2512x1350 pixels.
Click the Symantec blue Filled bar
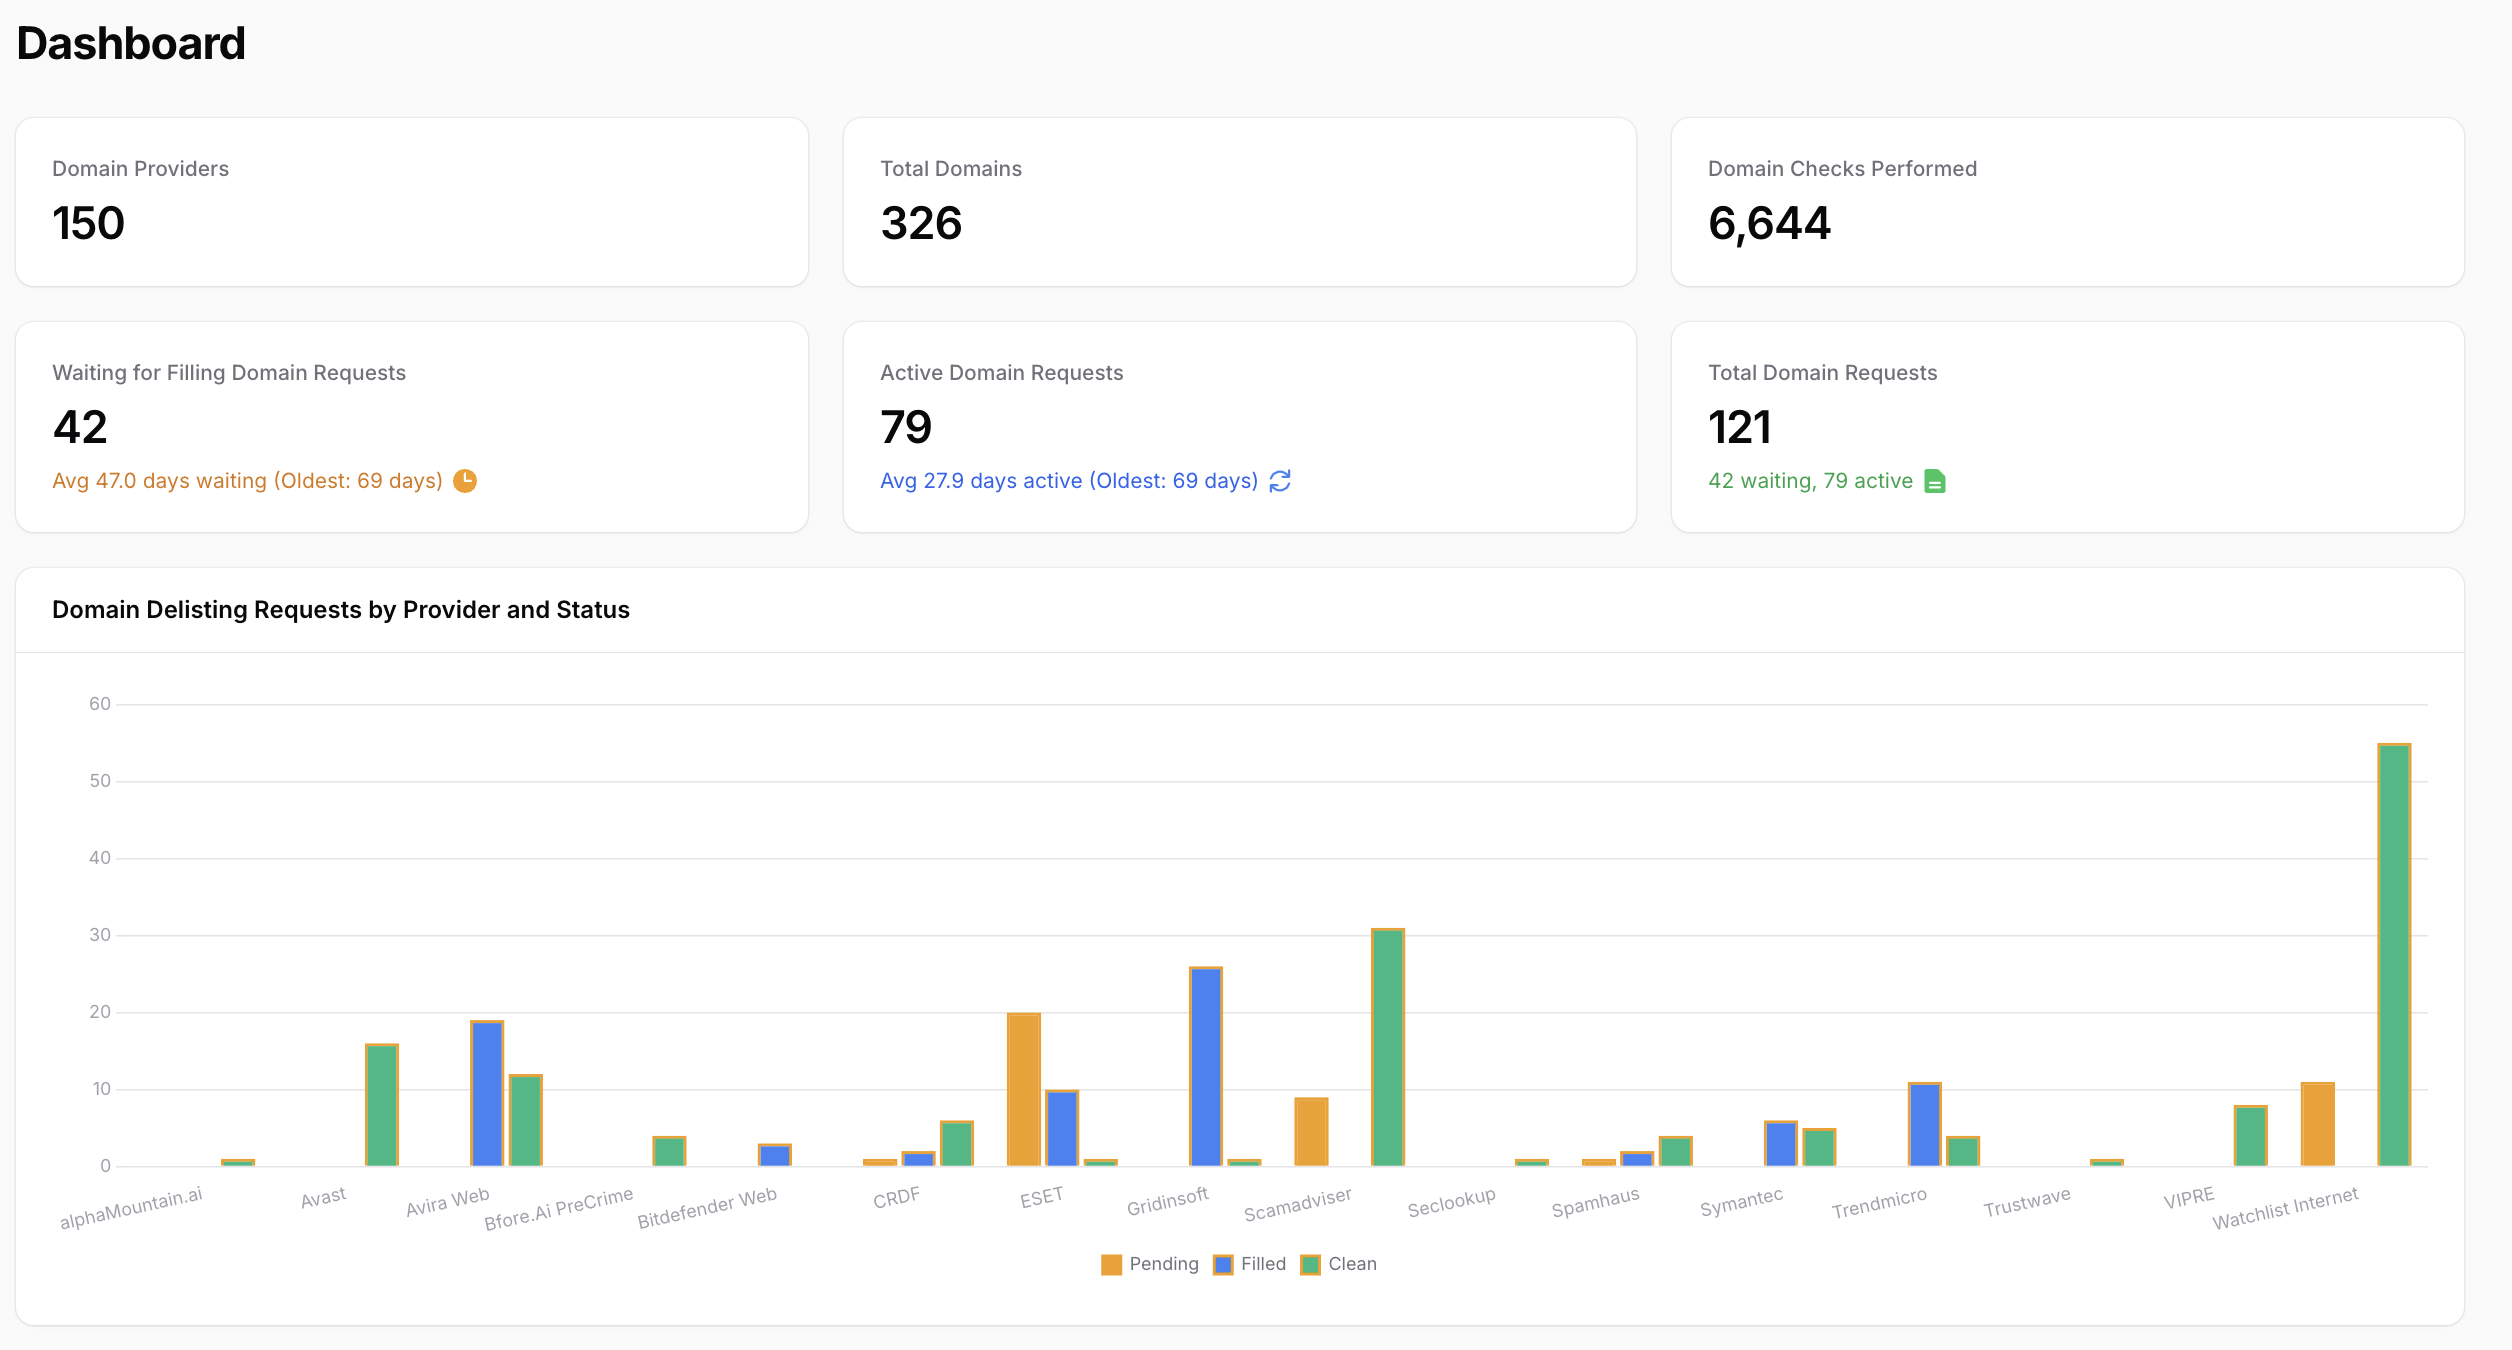(x=1781, y=1144)
